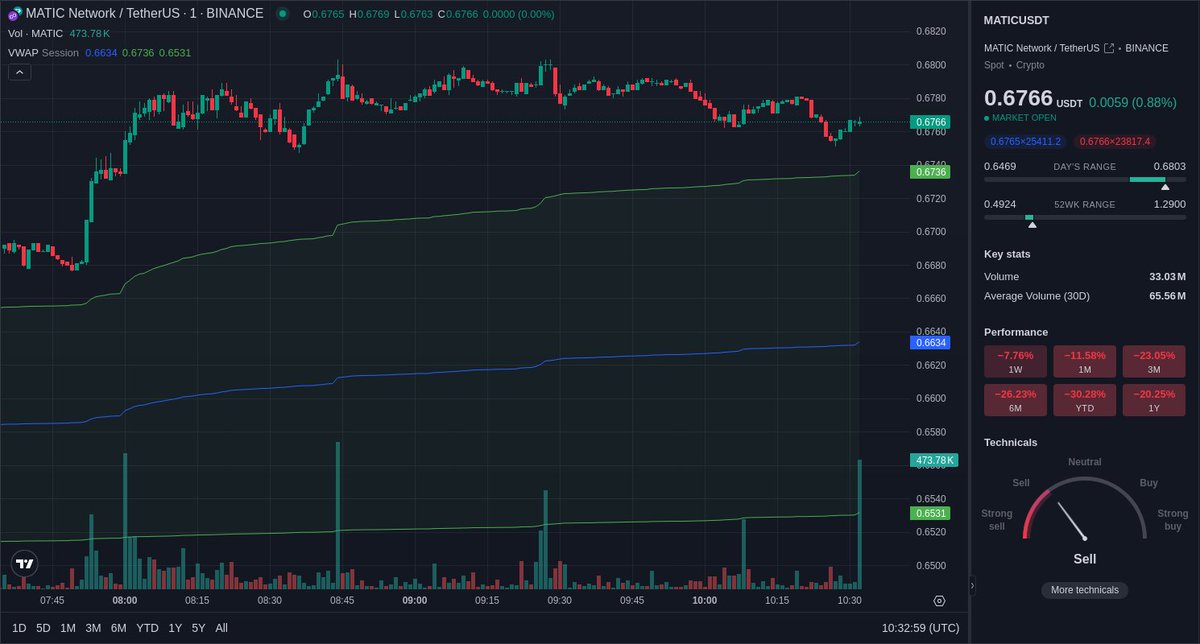Click the TradingView logo on chart
1200x644 pixels.
[25, 564]
